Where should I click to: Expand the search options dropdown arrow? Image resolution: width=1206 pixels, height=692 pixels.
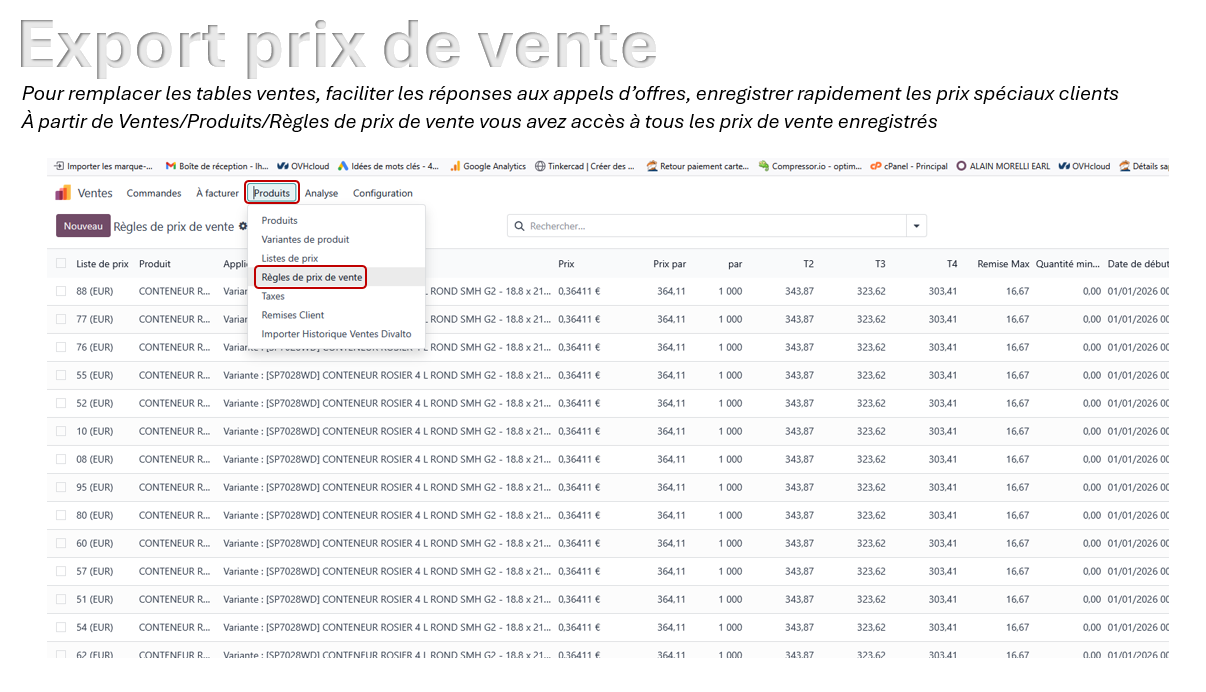pos(916,227)
